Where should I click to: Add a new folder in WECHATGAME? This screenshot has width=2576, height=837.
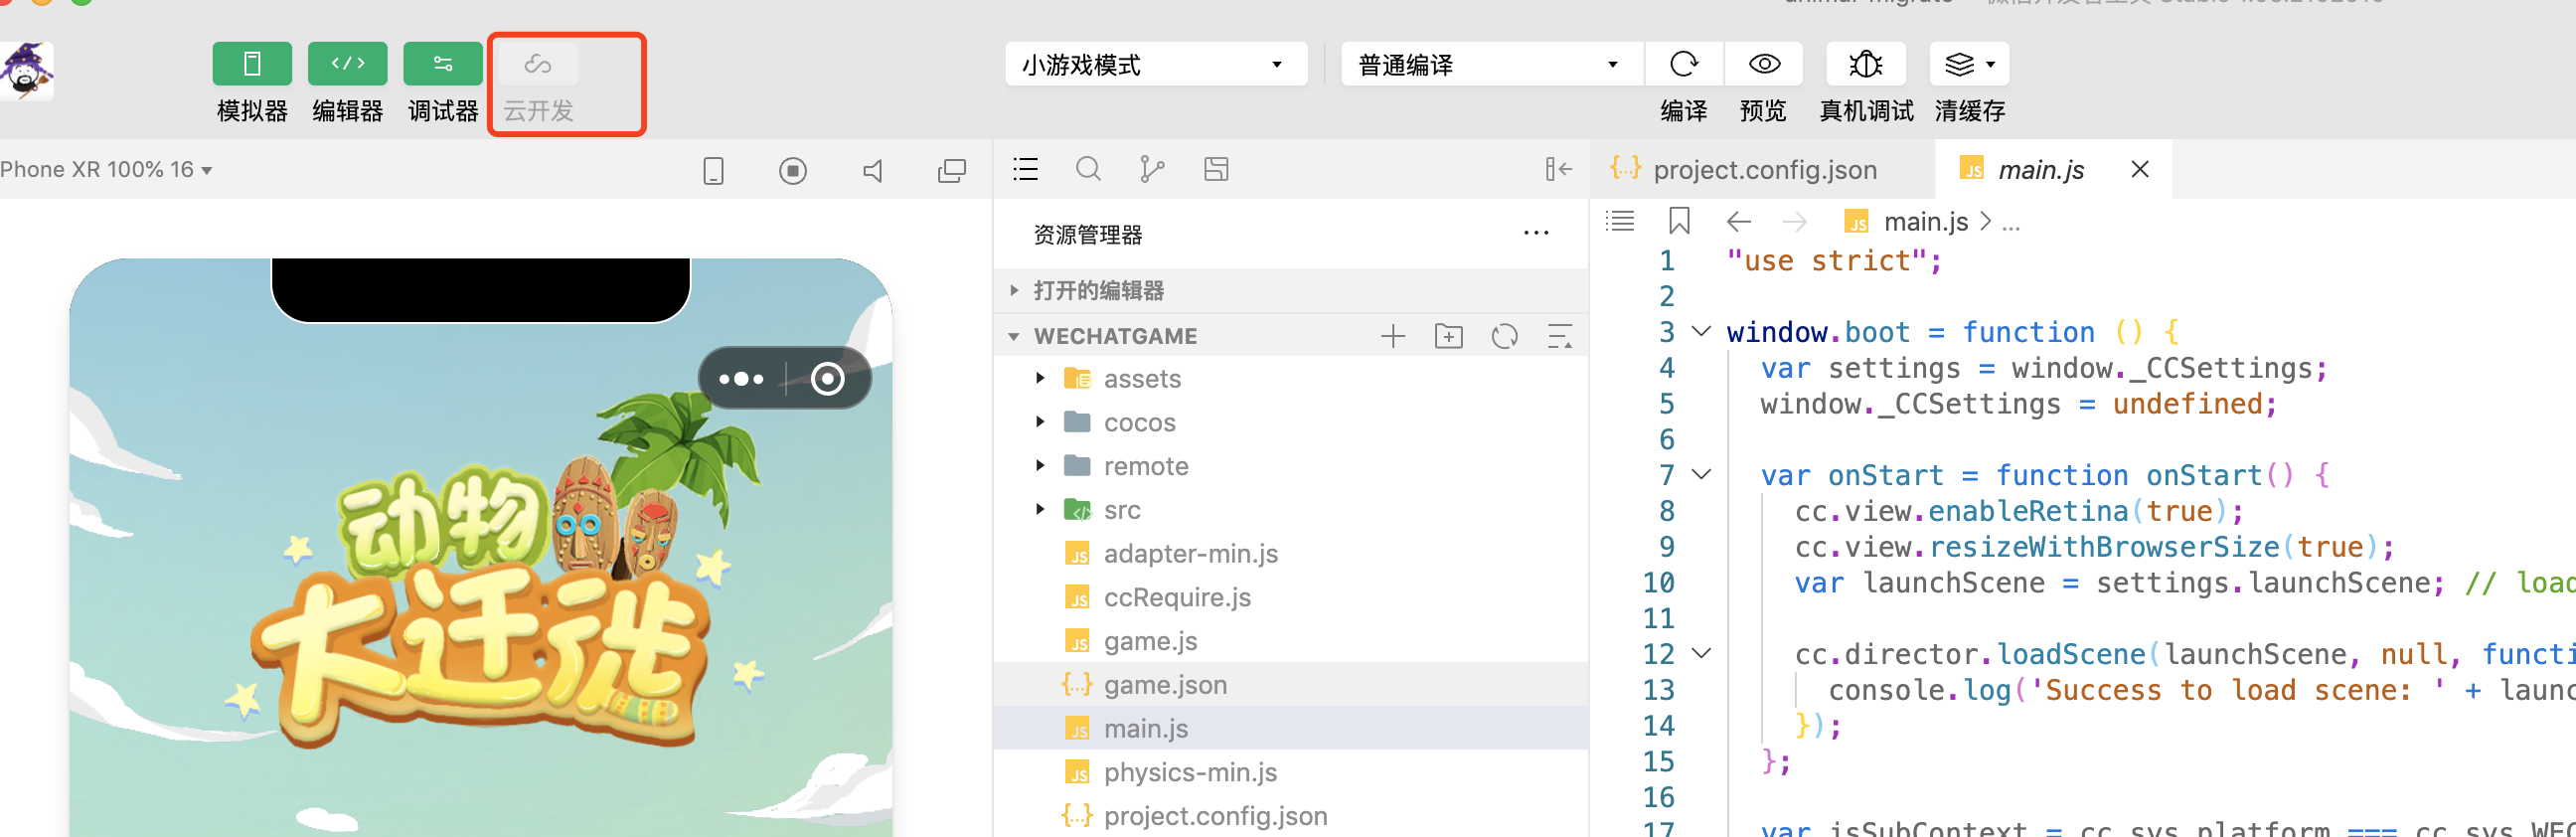pyautogui.click(x=1449, y=336)
